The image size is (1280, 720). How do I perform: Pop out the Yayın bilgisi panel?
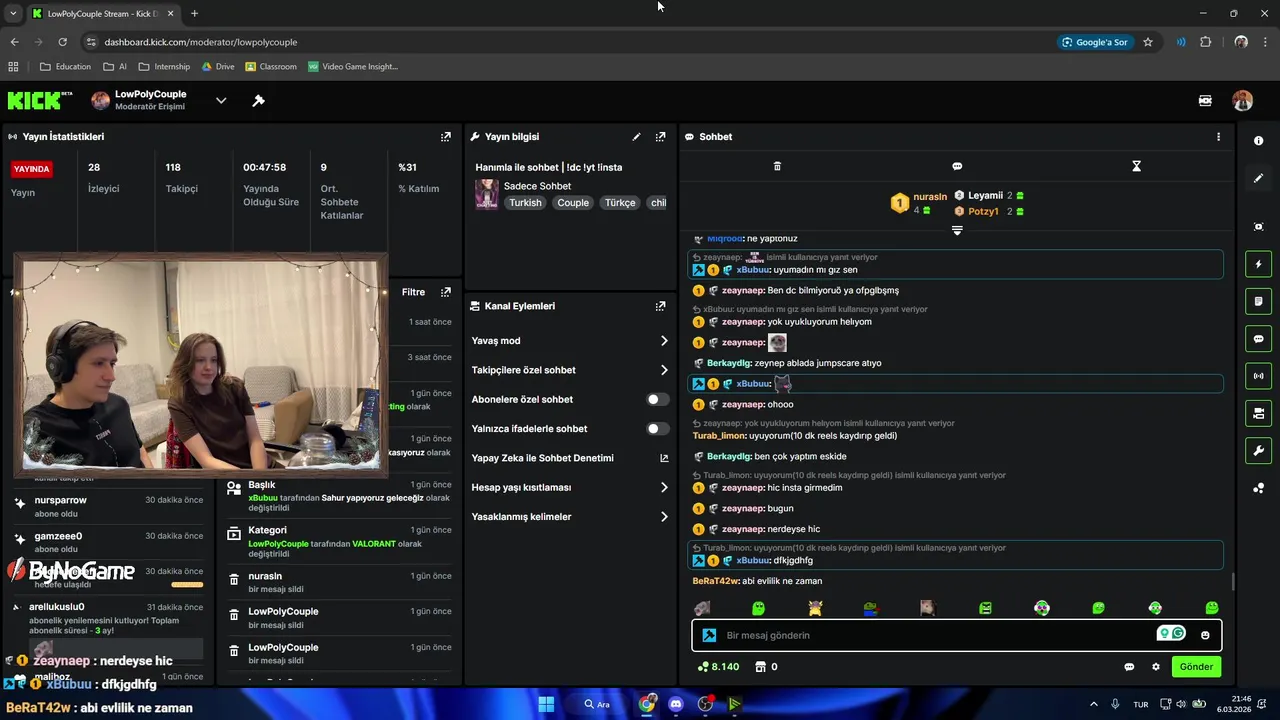660,137
